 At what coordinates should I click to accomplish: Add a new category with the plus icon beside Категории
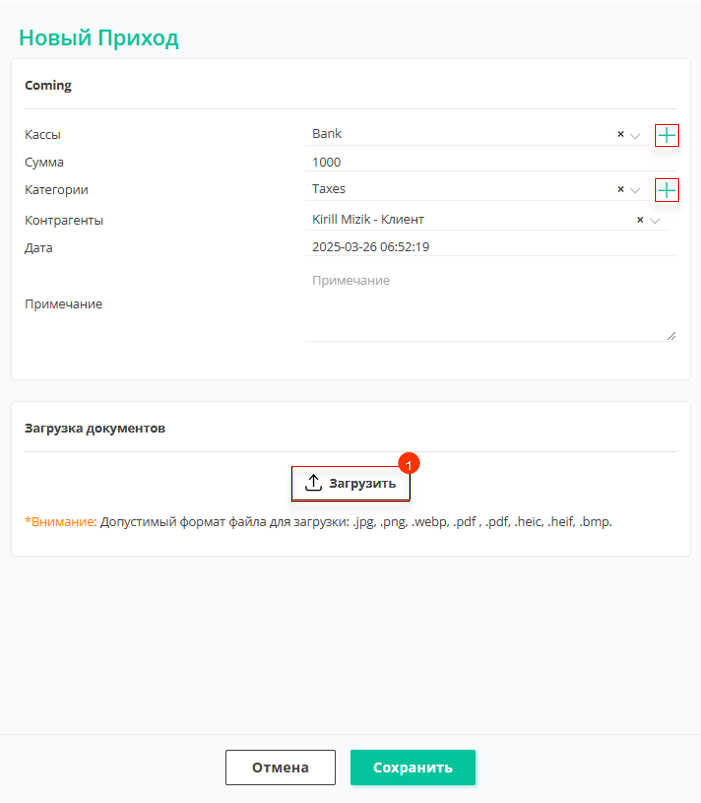pyautogui.click(x=667, y=191)
